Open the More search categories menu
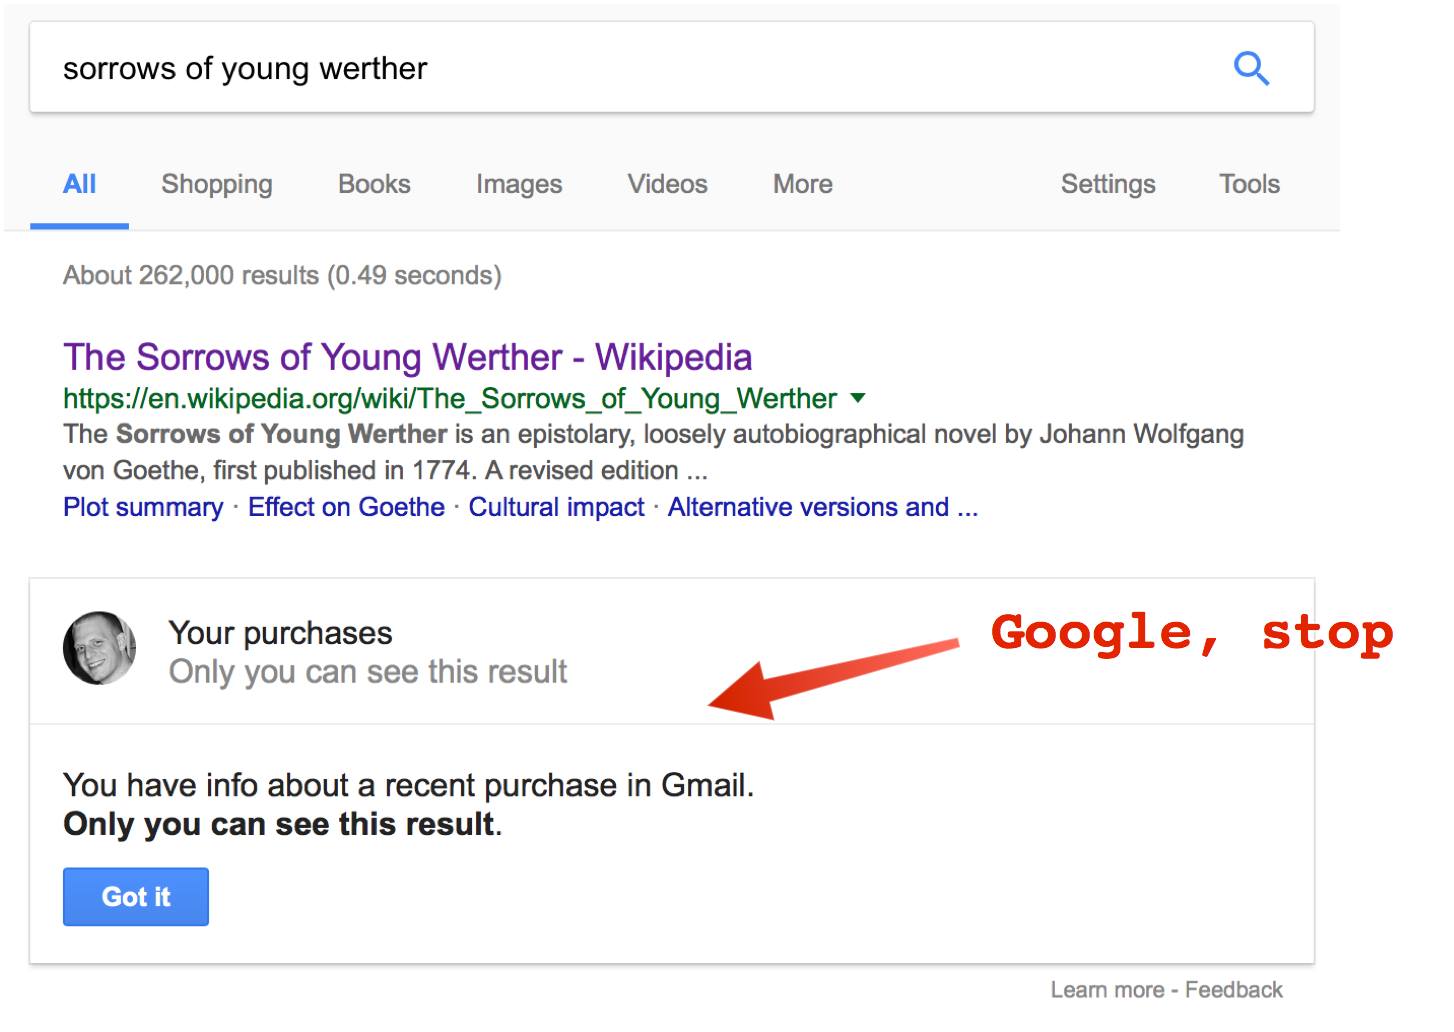 (802, 184)
